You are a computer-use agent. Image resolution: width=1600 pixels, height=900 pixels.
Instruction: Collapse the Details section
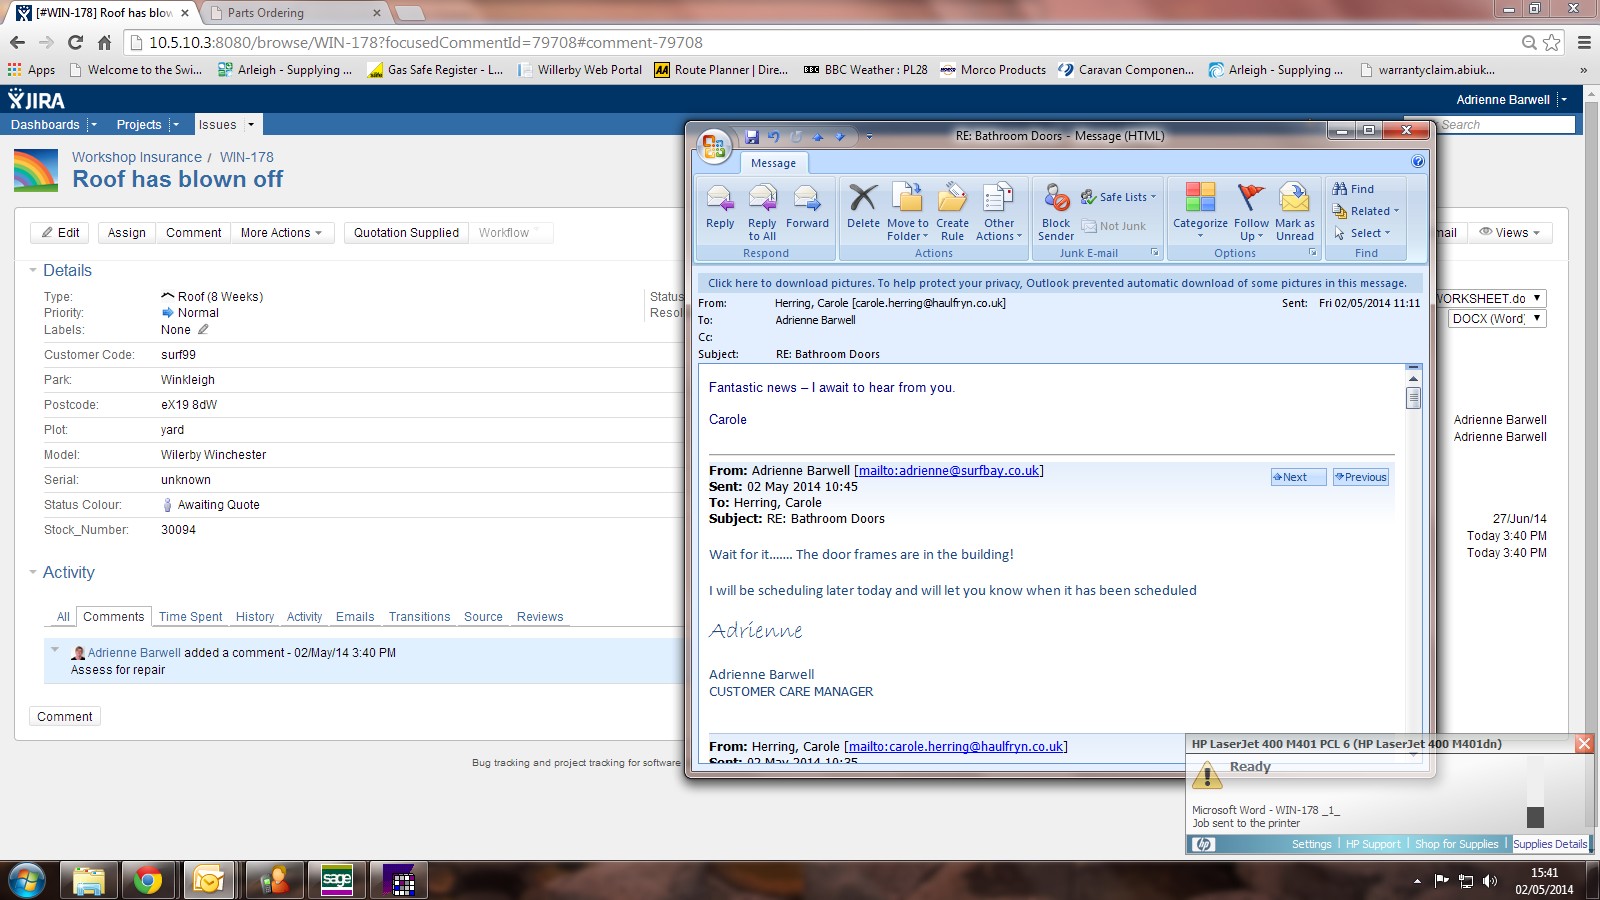[33, 270]
